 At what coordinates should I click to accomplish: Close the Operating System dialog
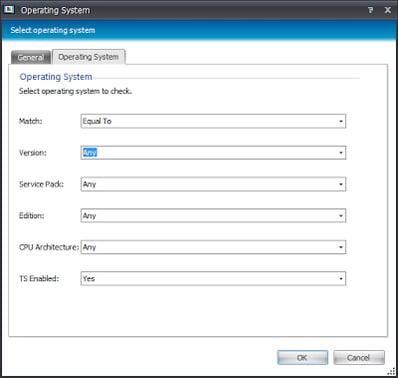pyautogui.click(x=388, y=10)
